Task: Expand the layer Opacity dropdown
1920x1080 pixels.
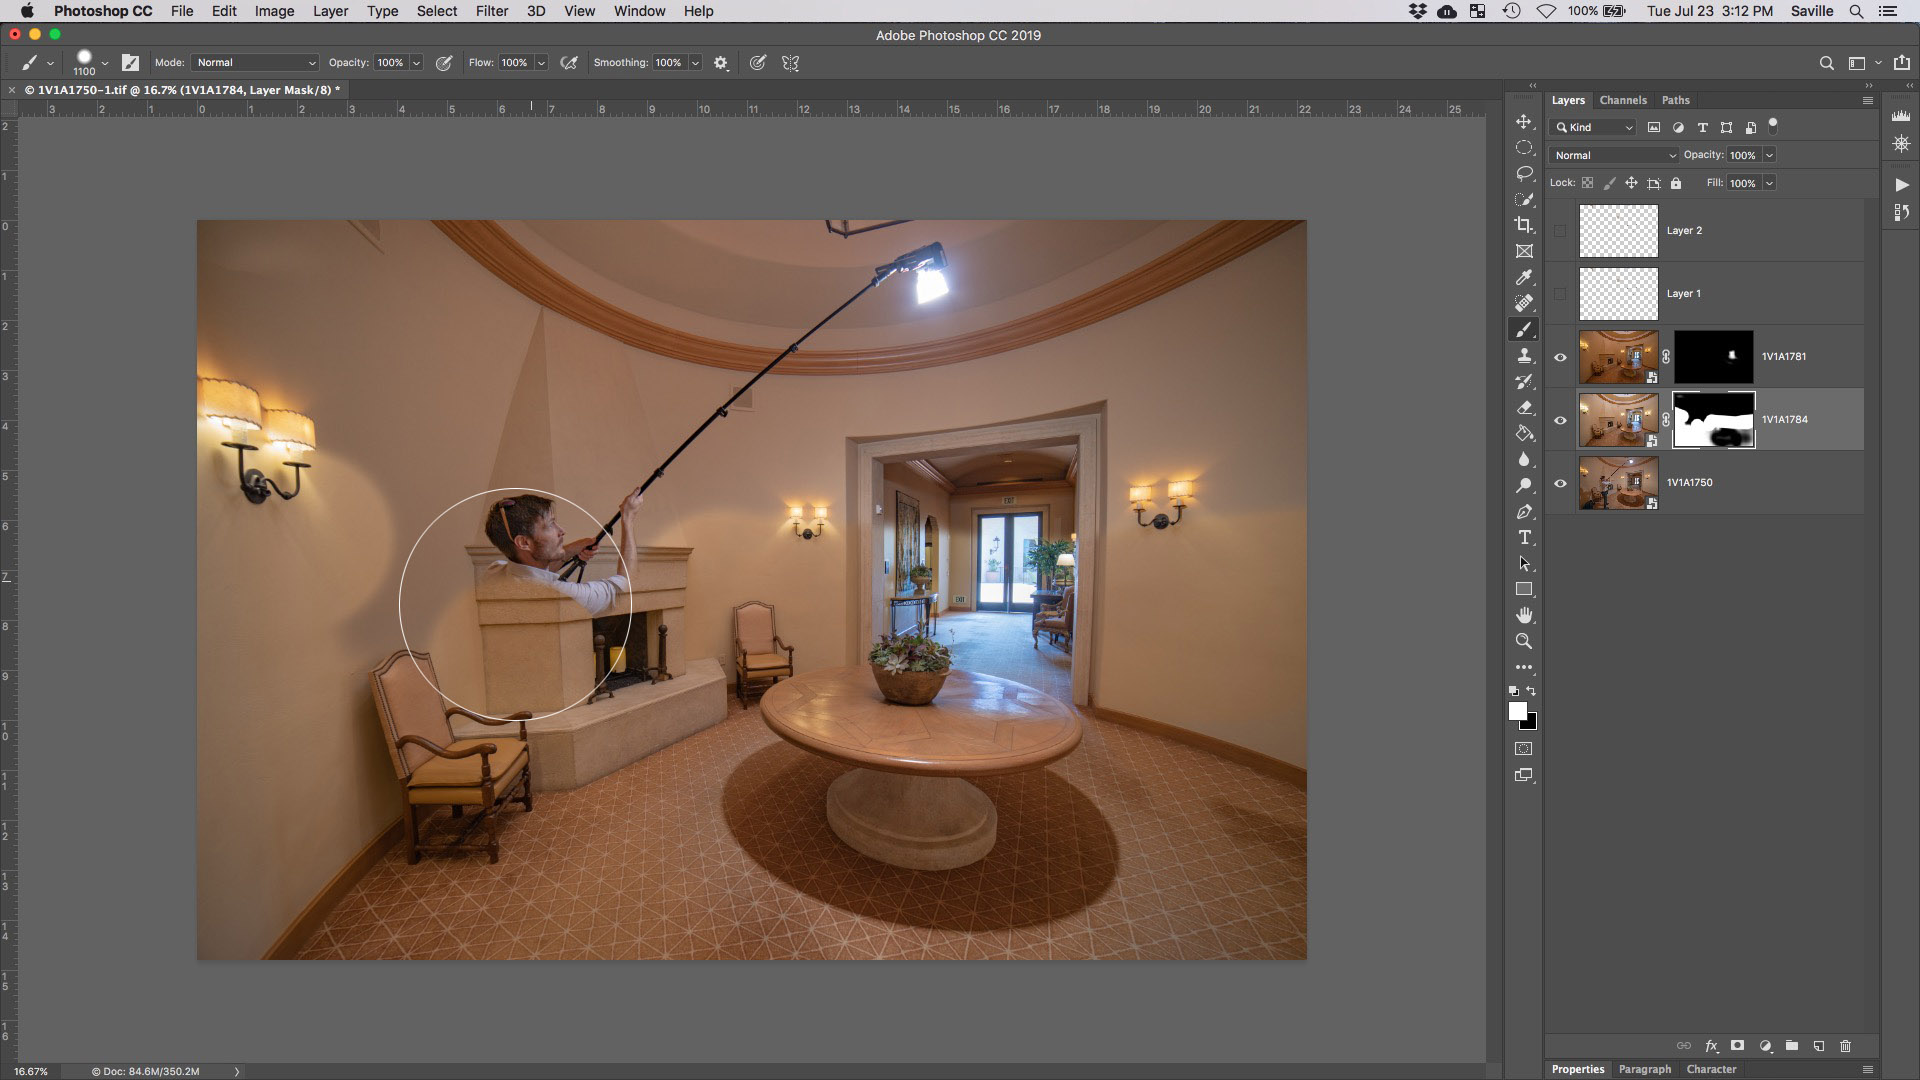Action: 1769,155
